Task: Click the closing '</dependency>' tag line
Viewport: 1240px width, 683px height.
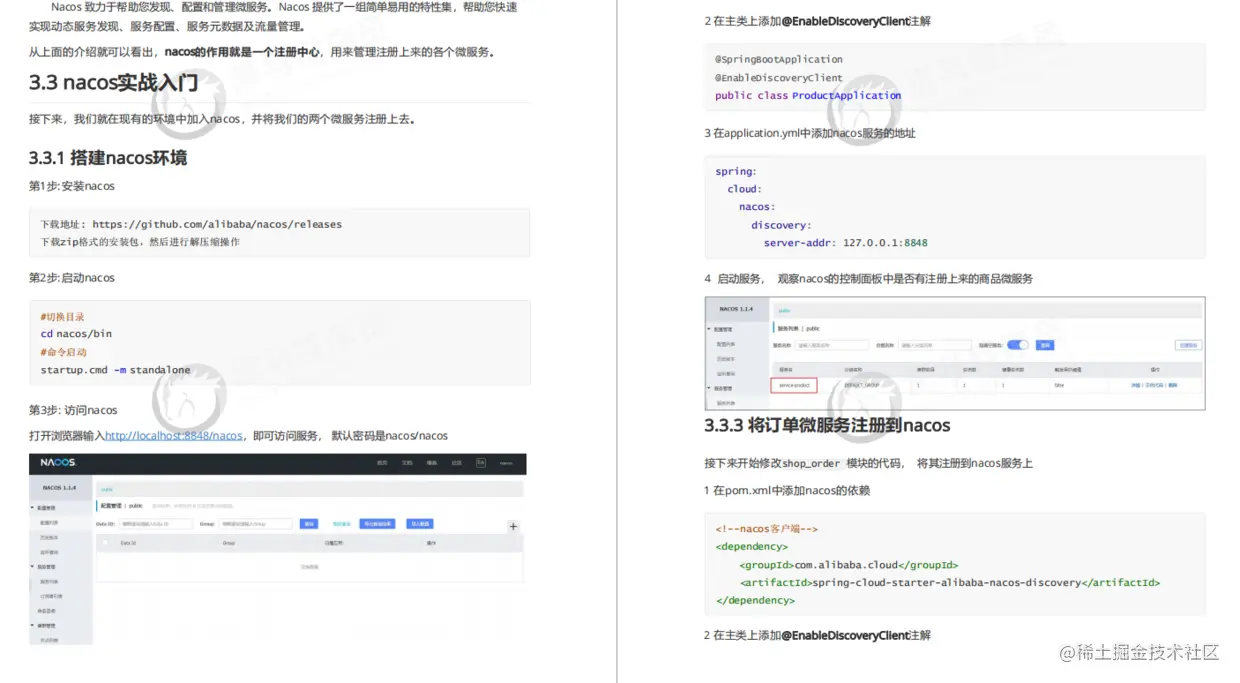Action: [x=755, y=601]
